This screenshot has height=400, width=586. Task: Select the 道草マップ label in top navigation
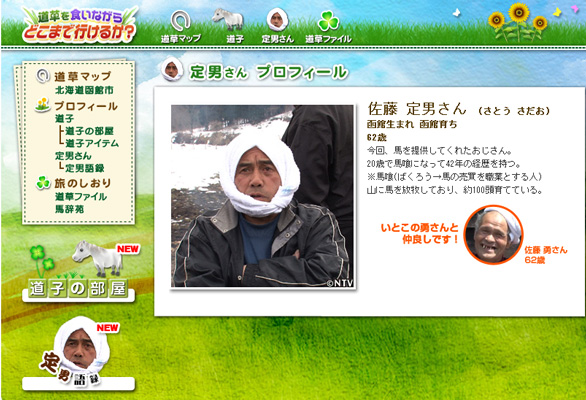tap(181, 39)
